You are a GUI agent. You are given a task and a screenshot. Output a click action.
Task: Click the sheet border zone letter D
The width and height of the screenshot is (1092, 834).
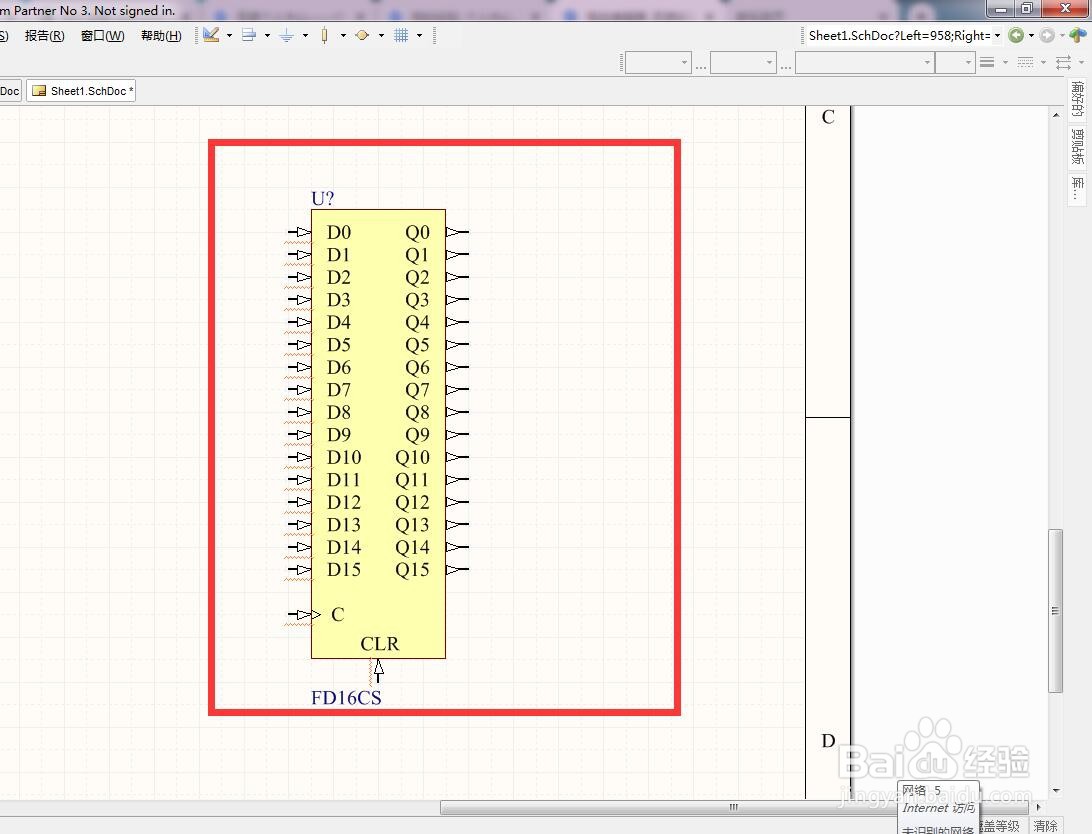(828, 741)
